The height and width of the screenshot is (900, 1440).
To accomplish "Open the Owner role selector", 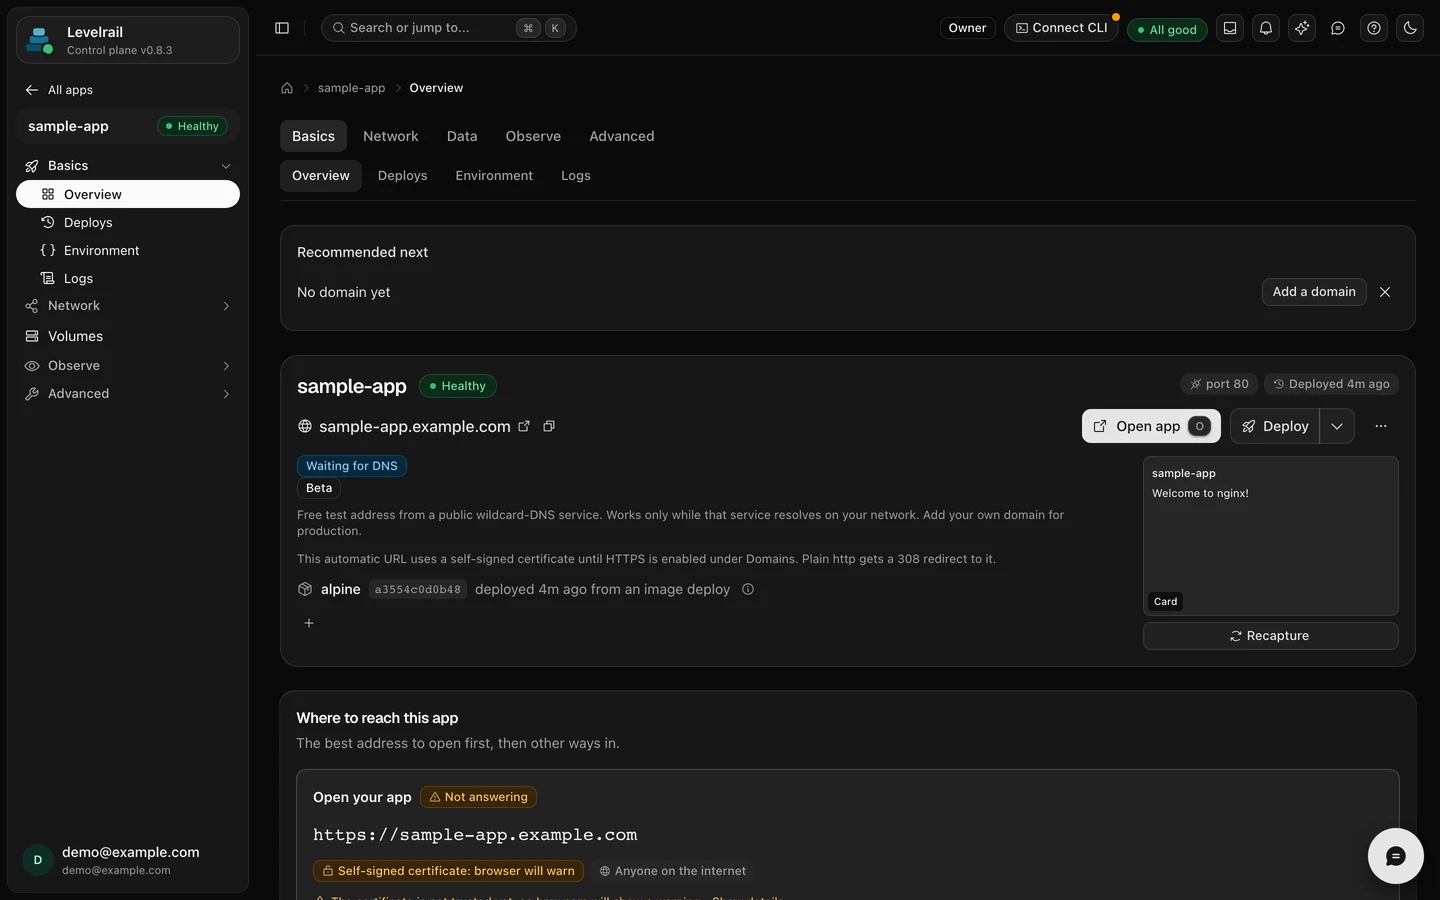I will 967,28.
